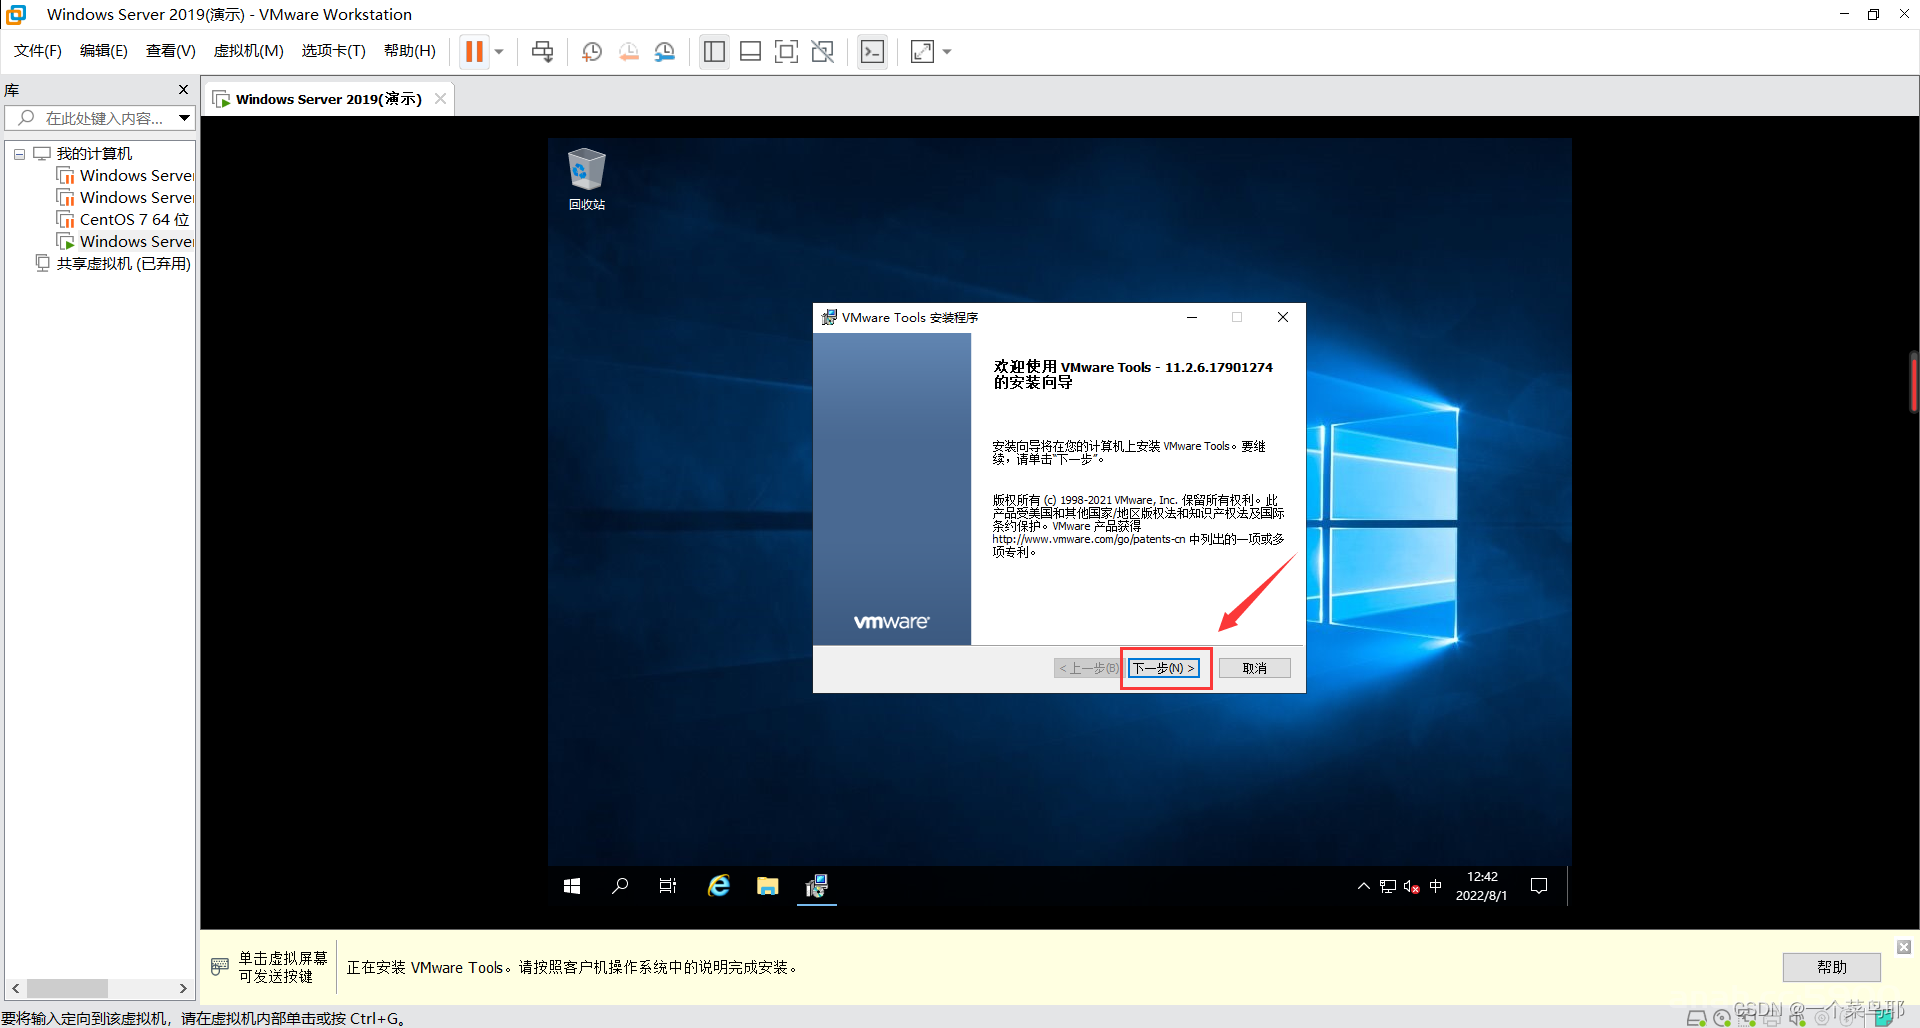Viewport: 1920px width, 1028px height.
Task: Toggle the library sidebar view icon
Action: 714,51
